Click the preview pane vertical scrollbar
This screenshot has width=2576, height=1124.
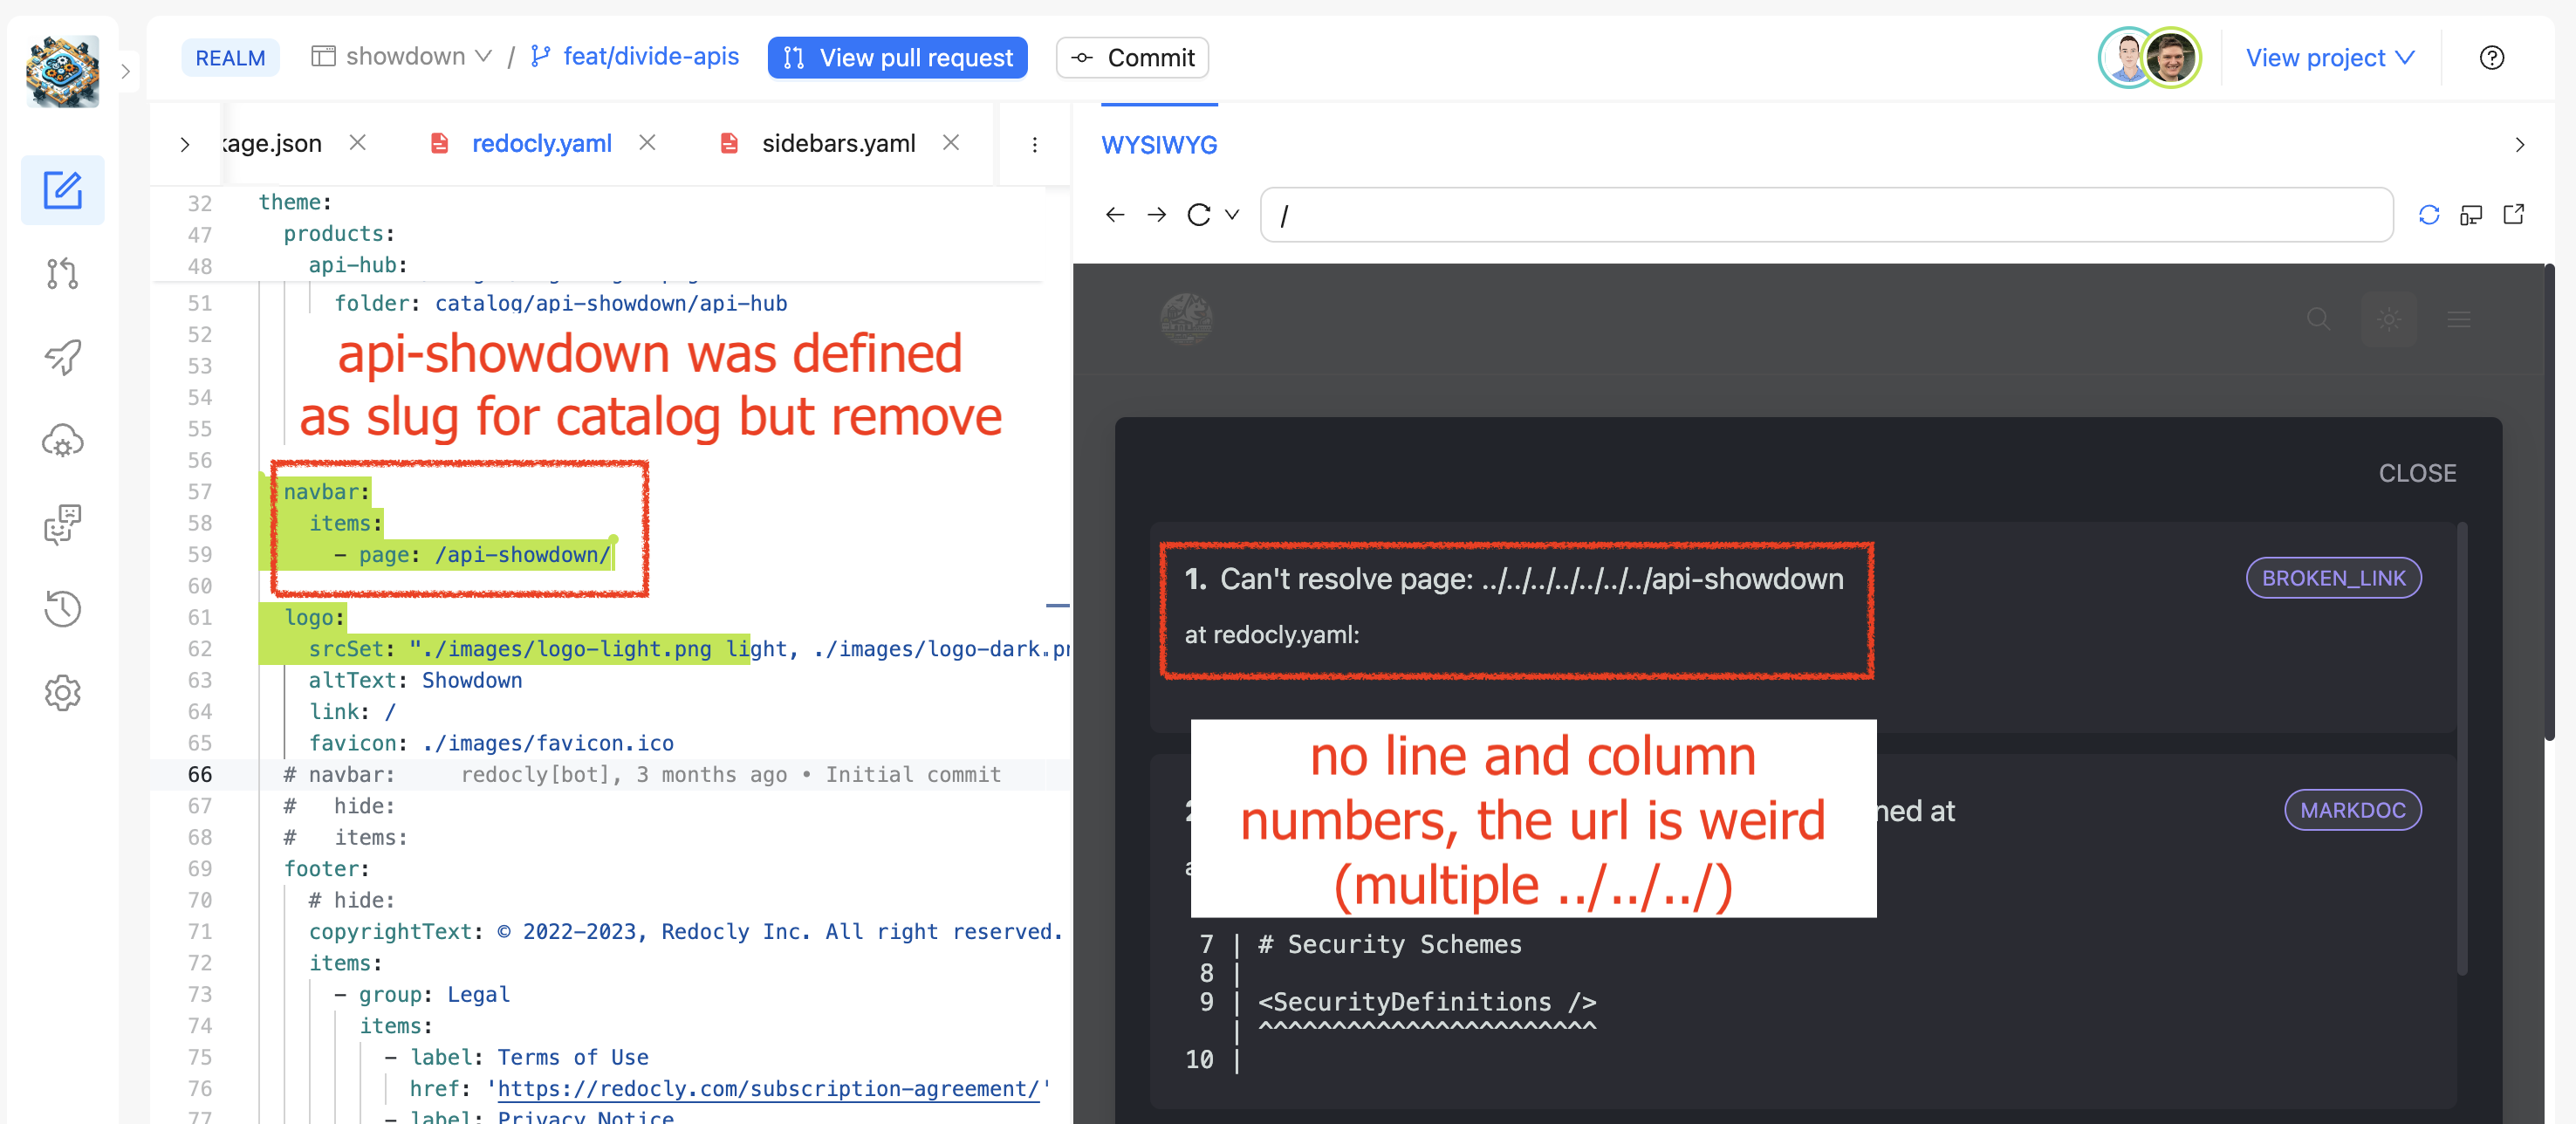click(2549, 502)
